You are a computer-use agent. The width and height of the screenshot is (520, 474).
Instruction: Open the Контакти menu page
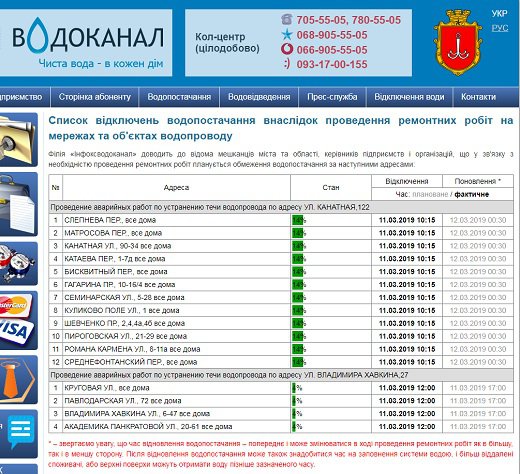(478, 97)
